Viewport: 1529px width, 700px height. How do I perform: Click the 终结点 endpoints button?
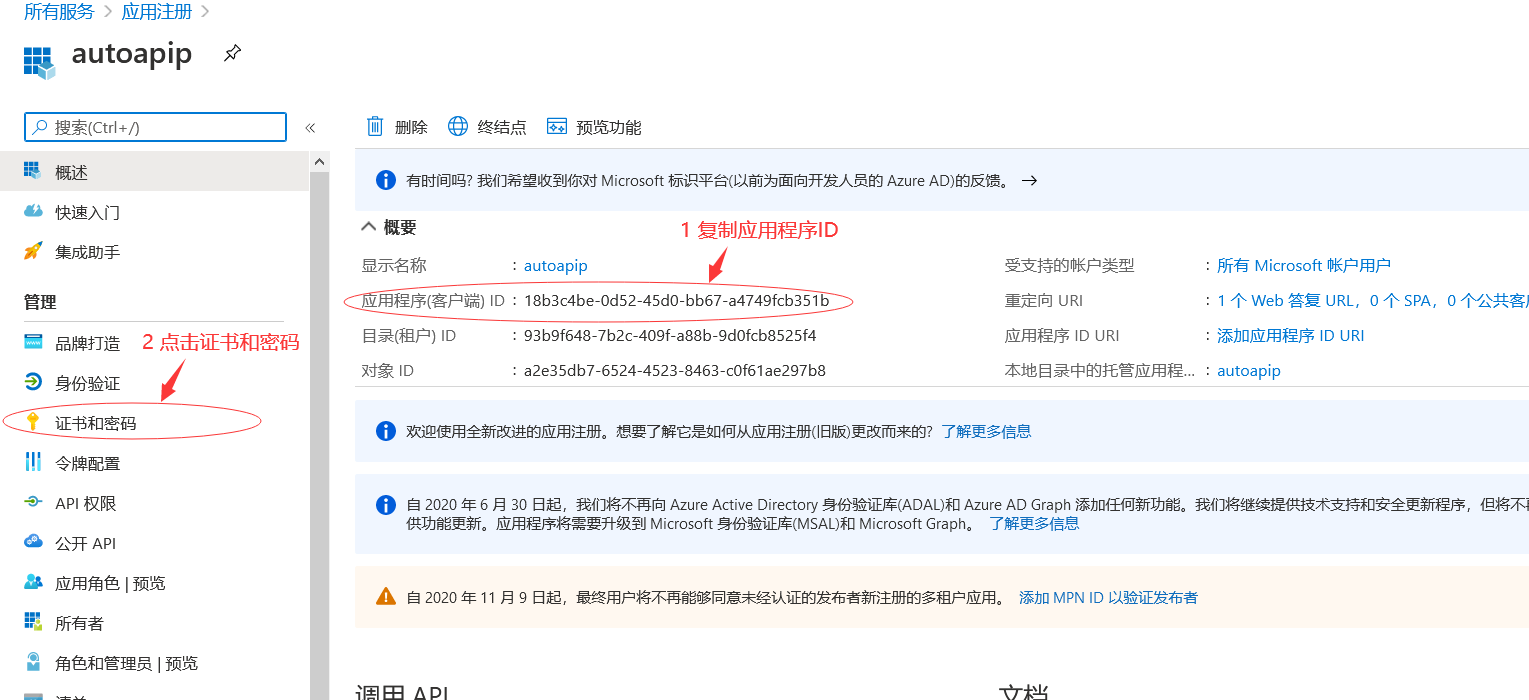coord(487,127)
